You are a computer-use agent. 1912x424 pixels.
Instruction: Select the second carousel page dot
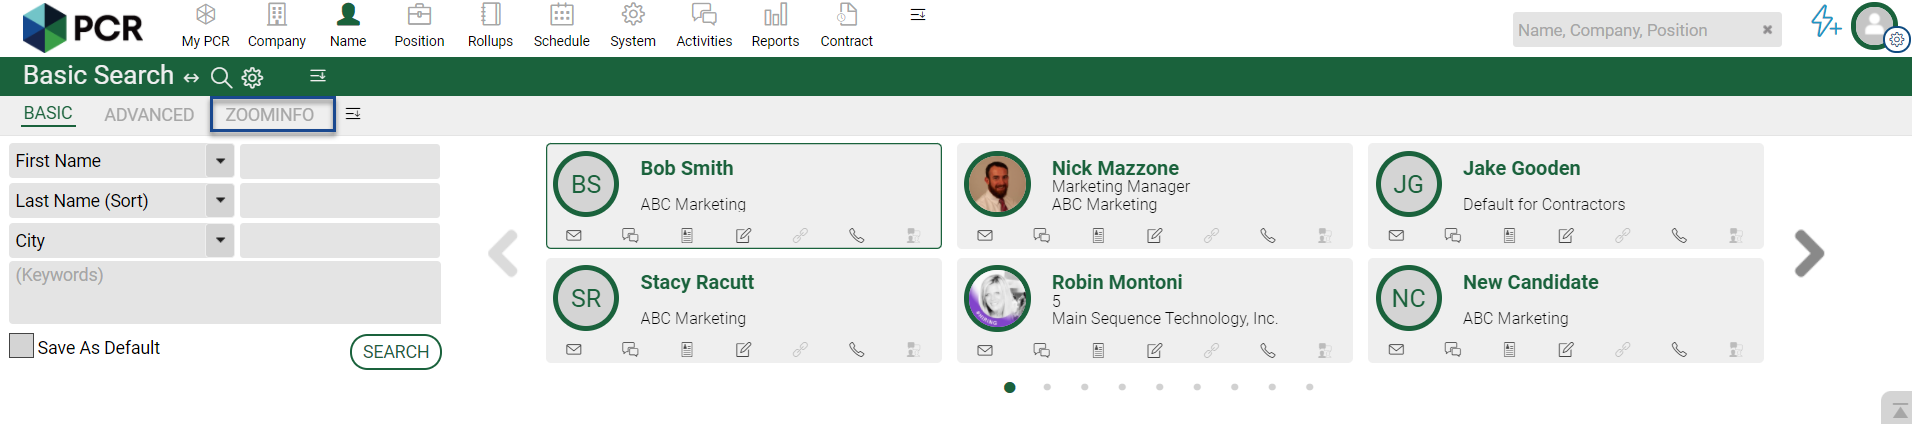(1047, 387)
